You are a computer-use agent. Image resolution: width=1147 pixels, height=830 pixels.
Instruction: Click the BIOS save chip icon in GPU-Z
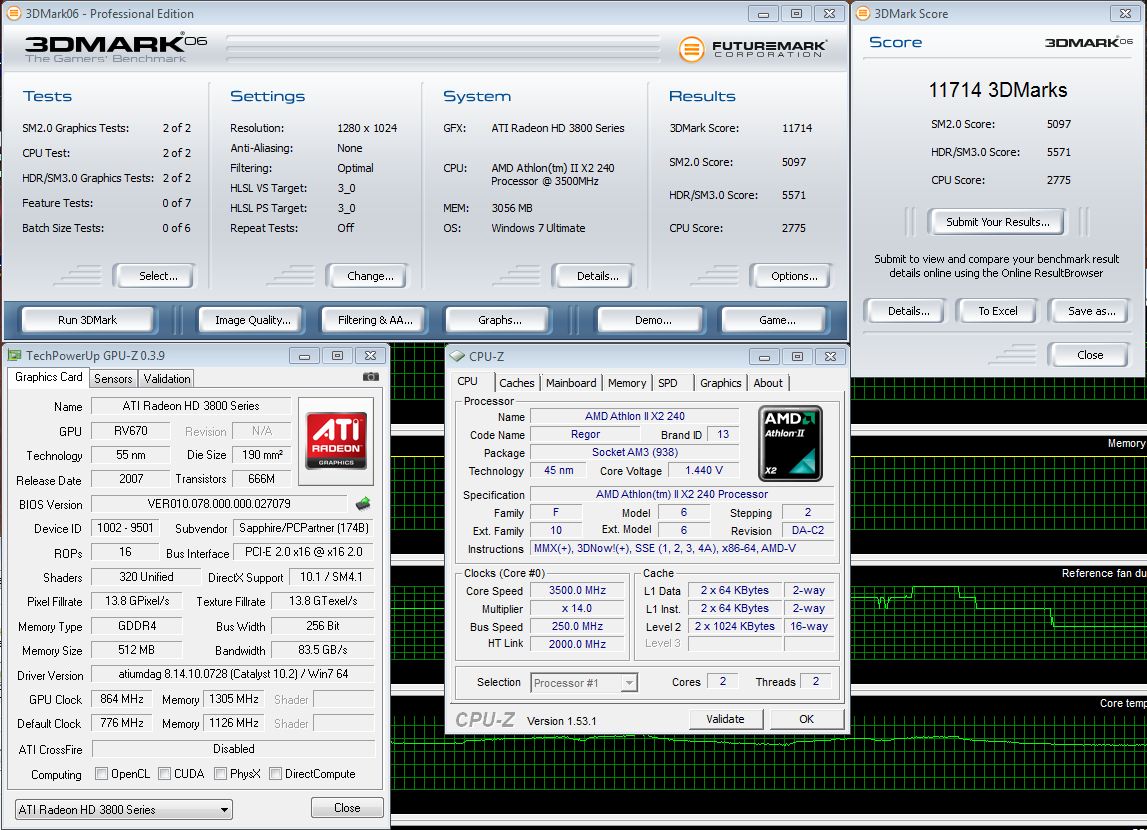tap(363, 504)
